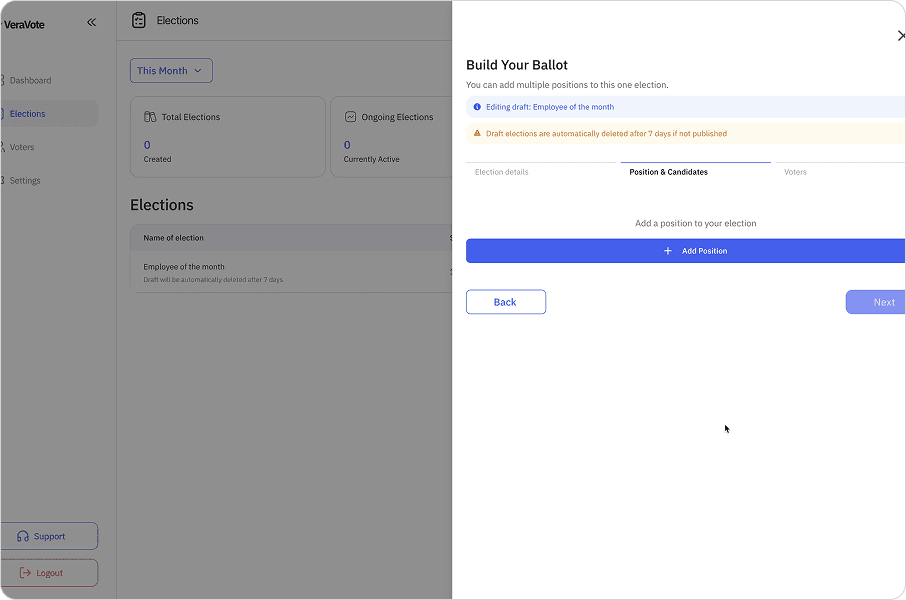Open Dashboard in the sidebar
The image size is (906, 600).
point(30,80)
